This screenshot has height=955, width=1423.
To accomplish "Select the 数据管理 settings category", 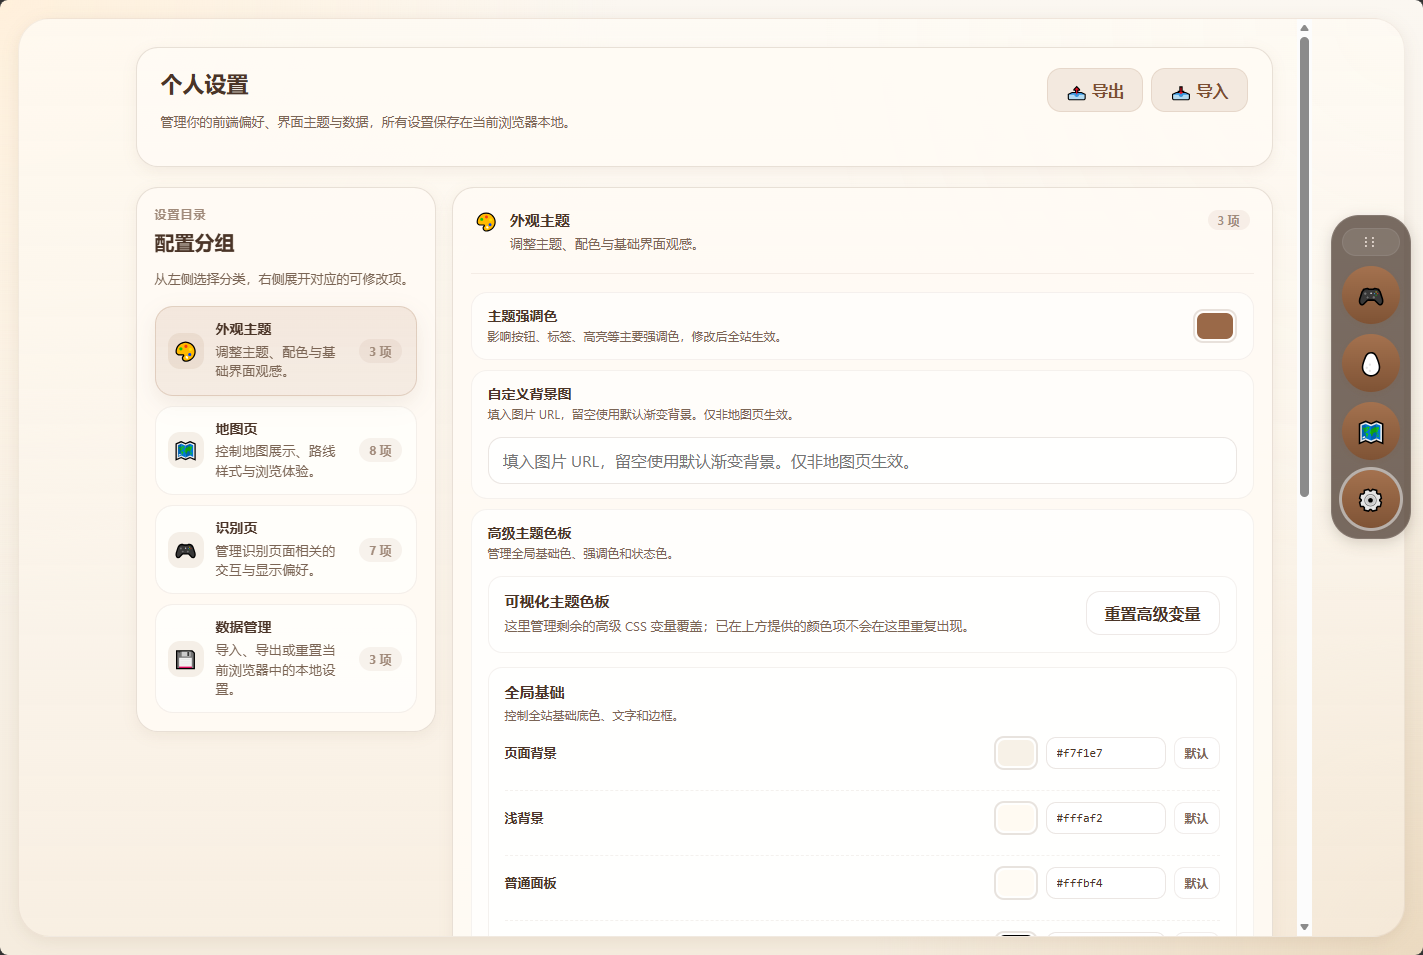I will [286, 659].
